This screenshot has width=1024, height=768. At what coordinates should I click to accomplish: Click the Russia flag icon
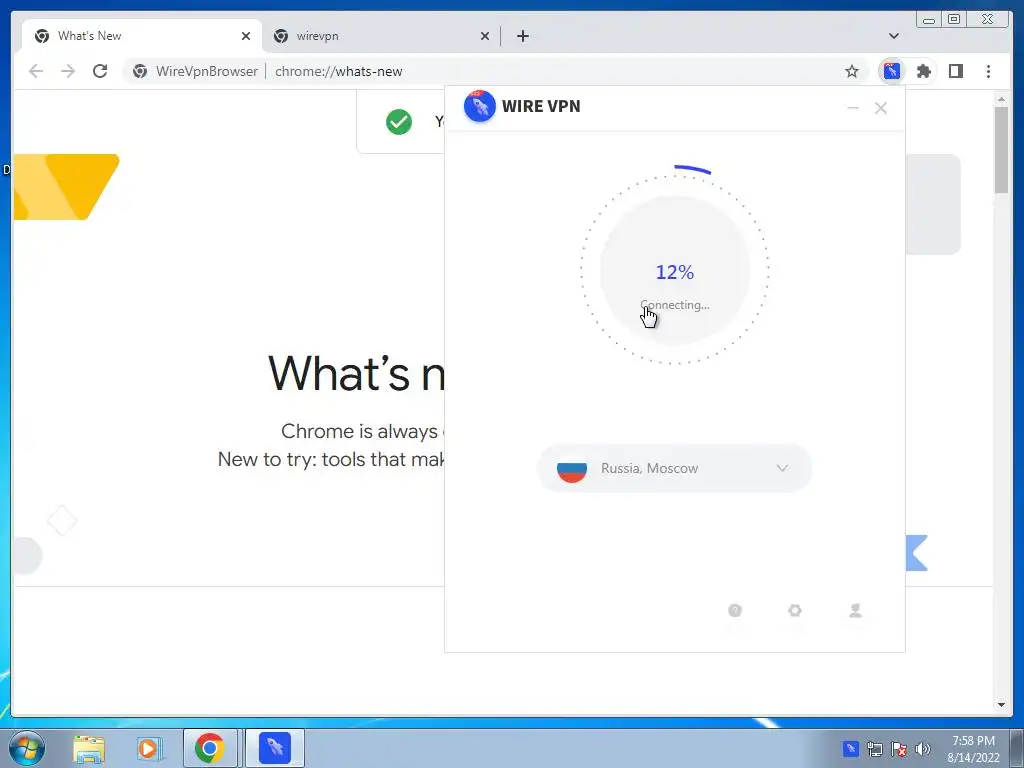point(572,468)
